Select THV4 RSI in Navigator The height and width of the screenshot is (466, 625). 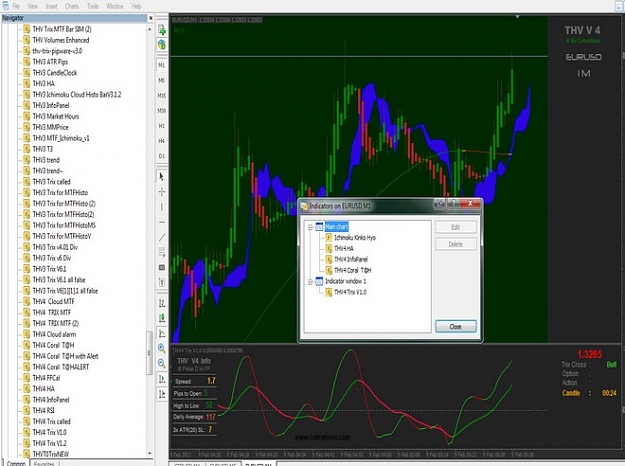(43, 411)
